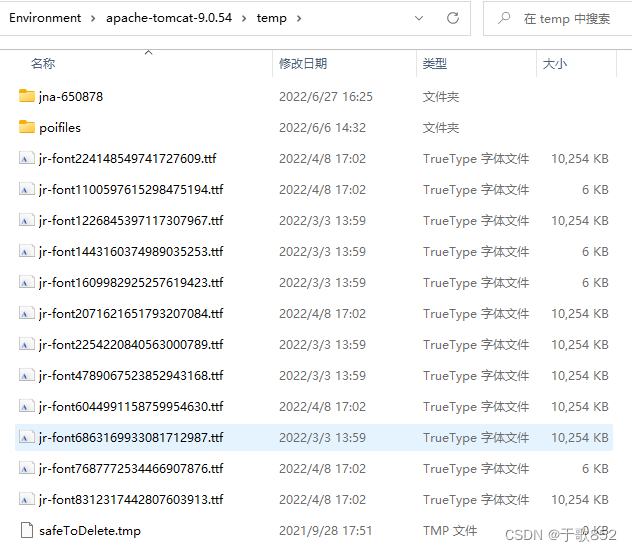Click date 2022/6/27 16:25 of jna-650878
Image resolution: width=632 pixels, height=552 pixels.
[326, 97]
